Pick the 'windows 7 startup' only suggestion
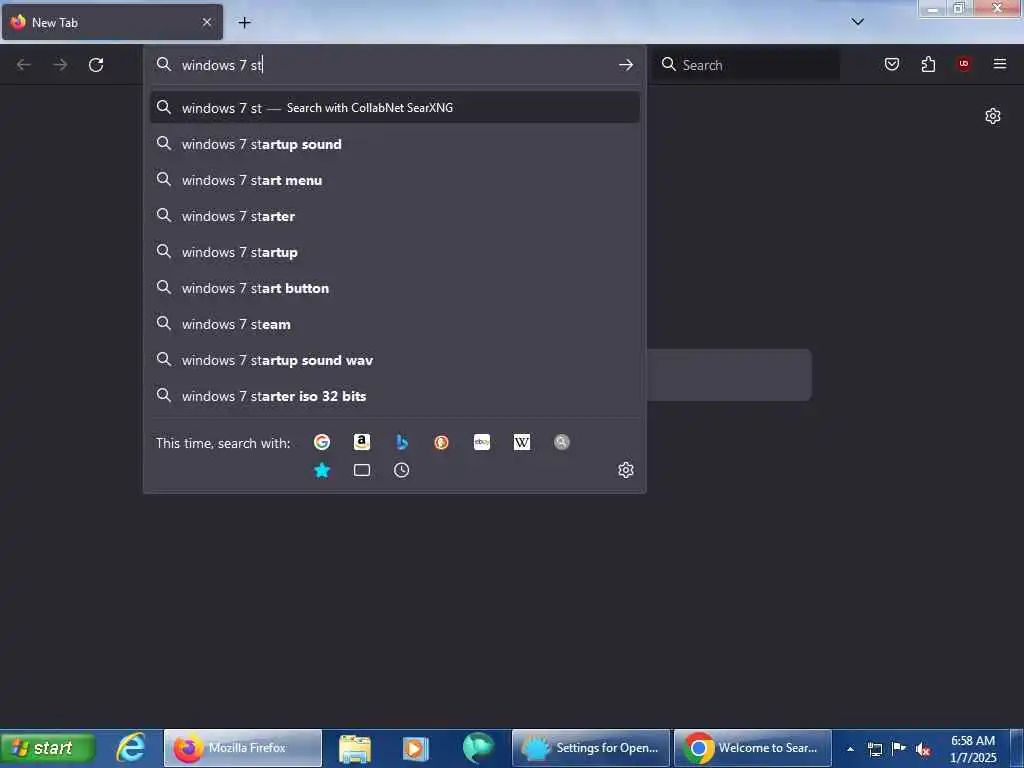 394,252
